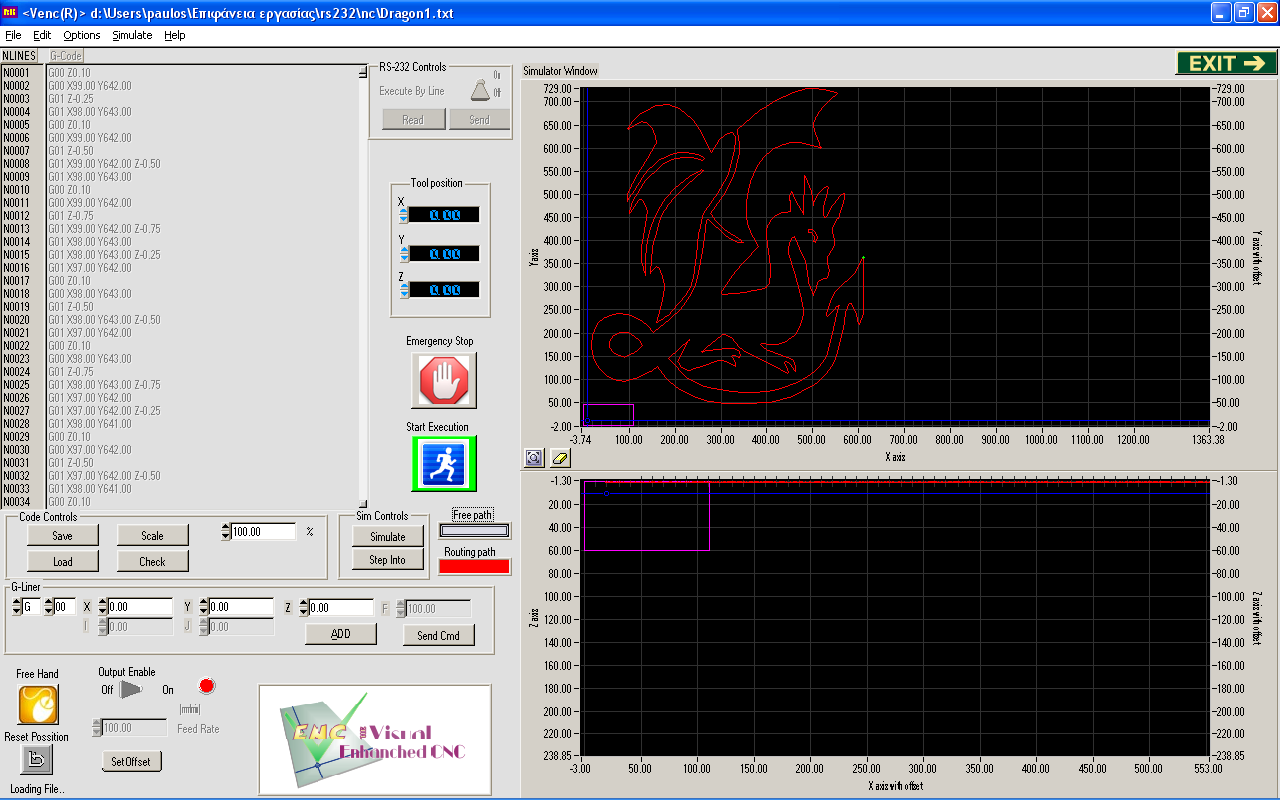1280x800 pixels.
Task: Click the Venc application icon in title bar
Action: 9,12
